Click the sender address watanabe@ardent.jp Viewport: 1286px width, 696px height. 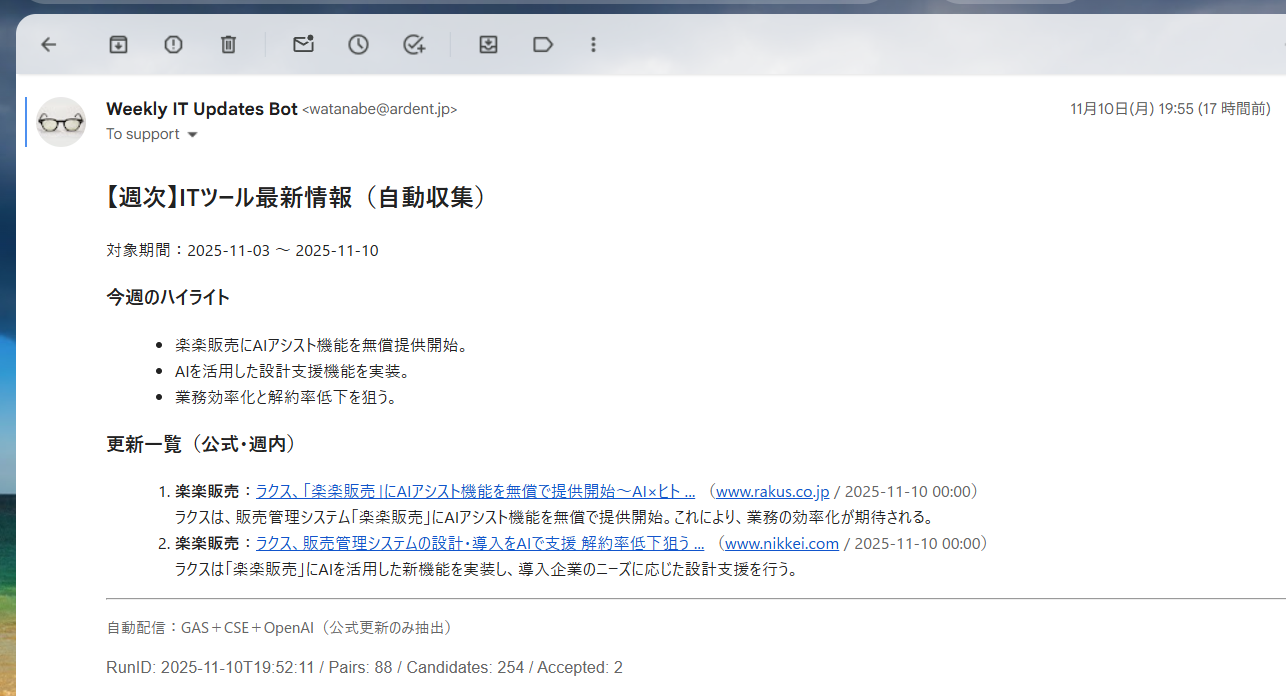379,110
